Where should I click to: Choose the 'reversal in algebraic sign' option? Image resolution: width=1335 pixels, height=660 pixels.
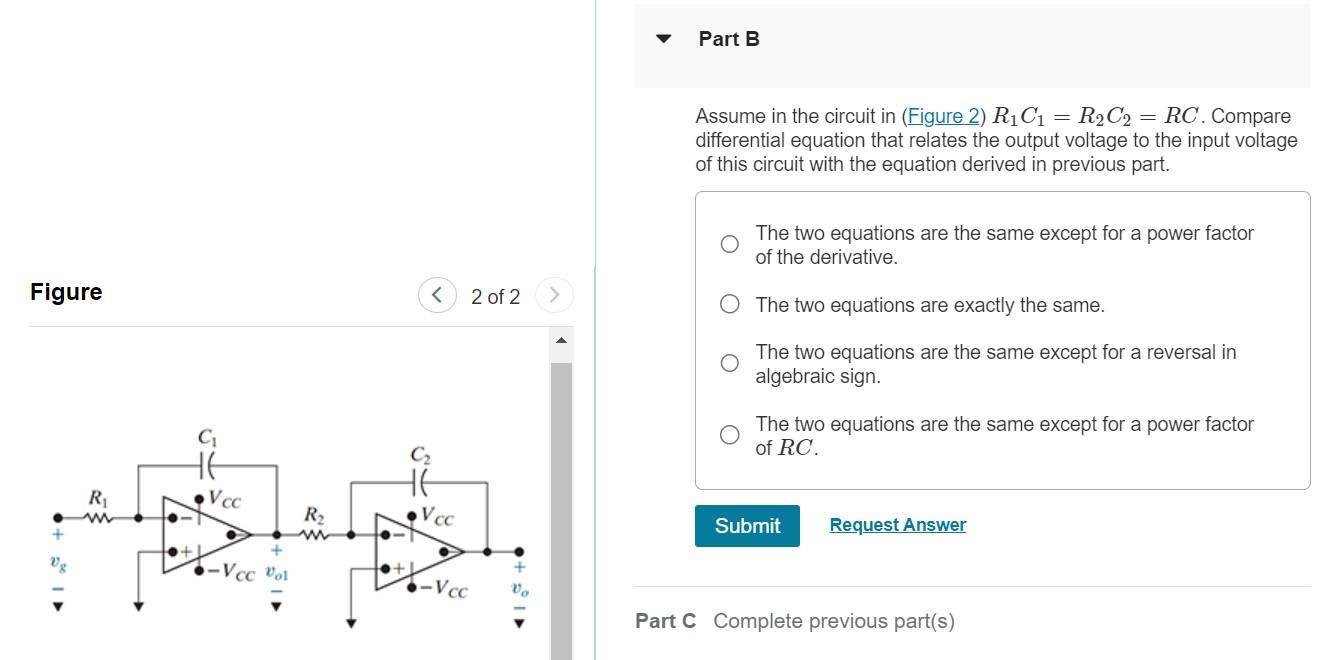click(x=729, y=364)
